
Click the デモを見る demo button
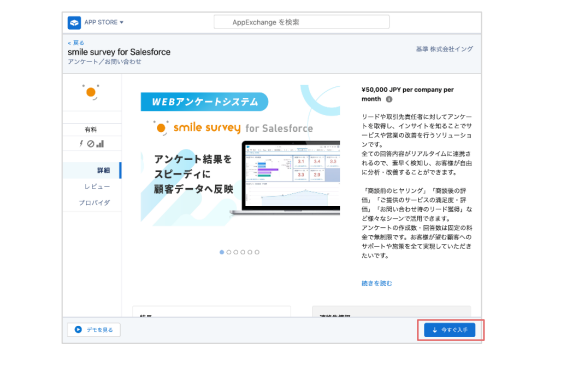pyautogui.click(x=94, y=330)
